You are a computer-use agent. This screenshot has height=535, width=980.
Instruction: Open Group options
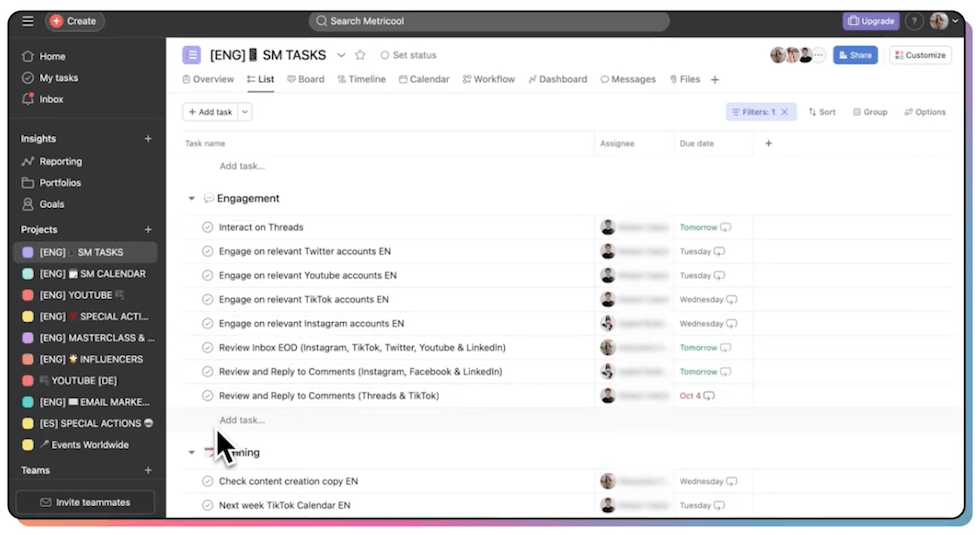(870, 112)
